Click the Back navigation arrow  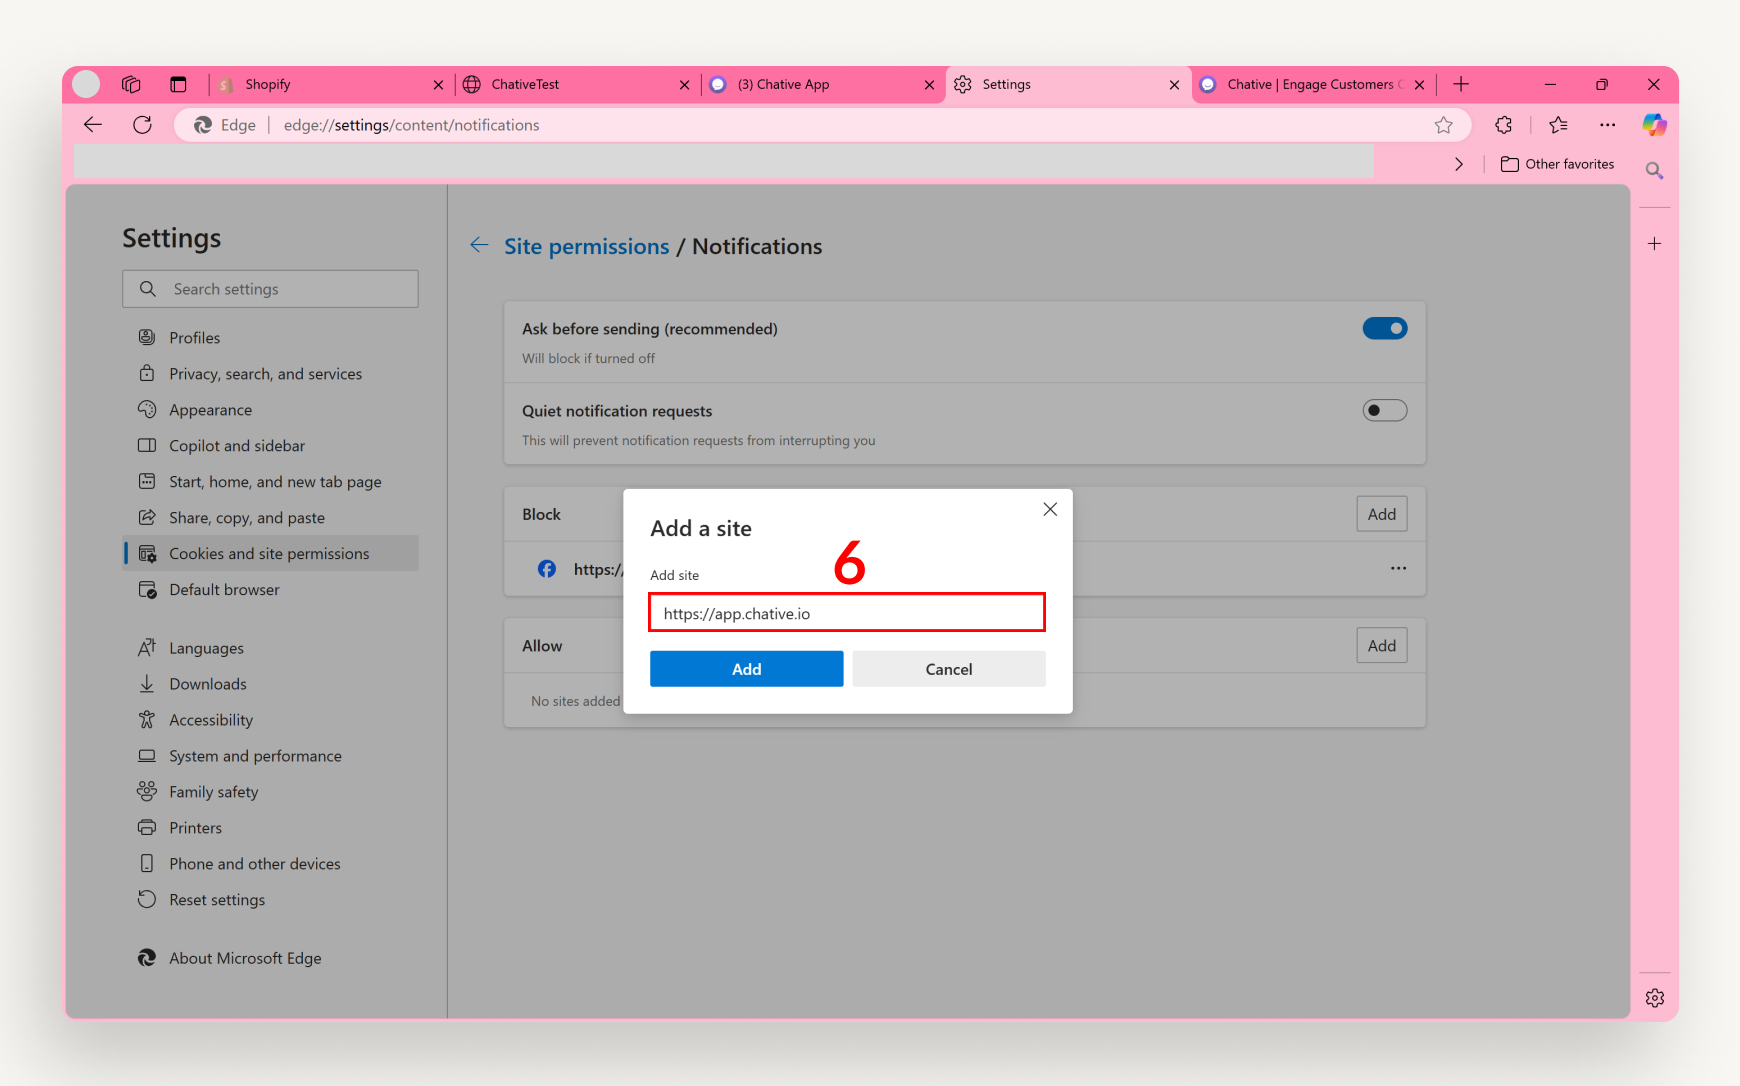(93, 124)
